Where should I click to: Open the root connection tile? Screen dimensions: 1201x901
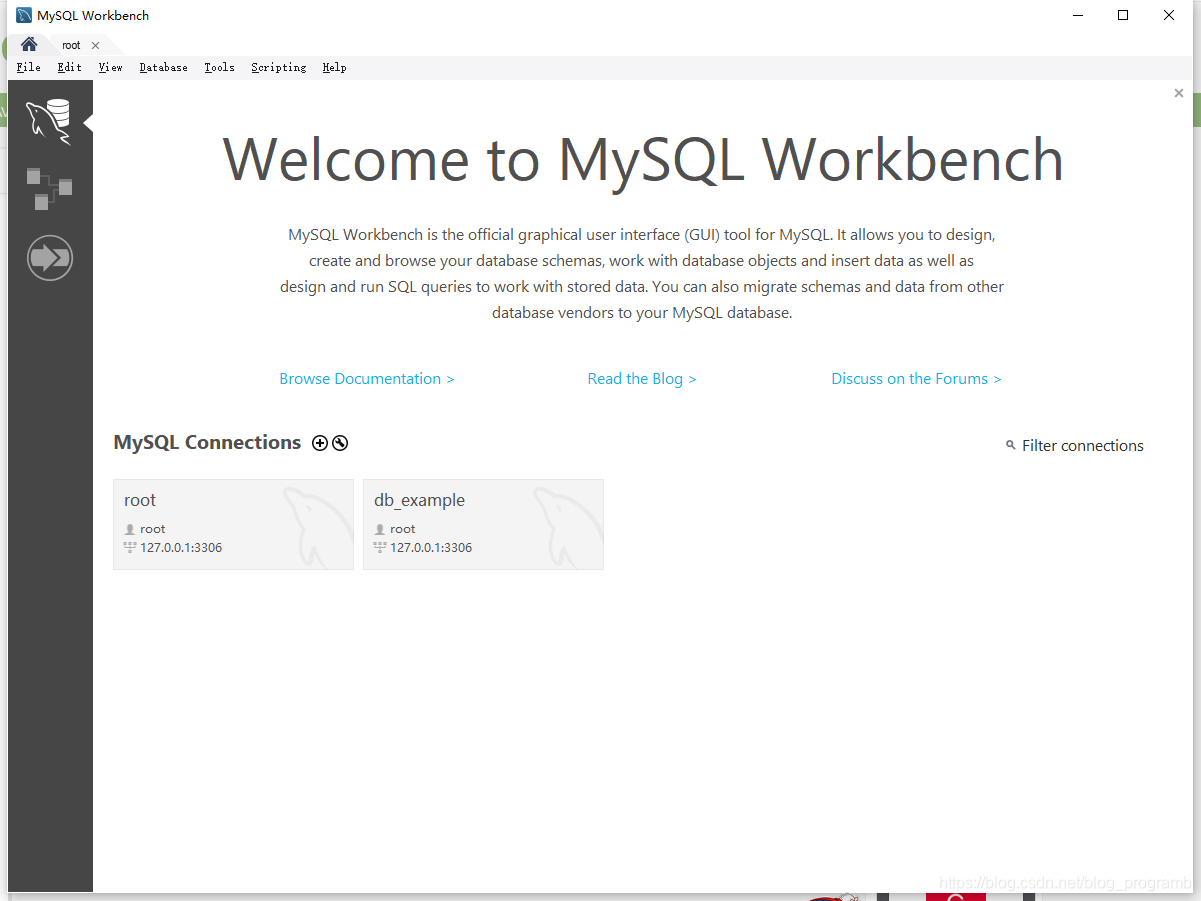(x=233, y=524)
